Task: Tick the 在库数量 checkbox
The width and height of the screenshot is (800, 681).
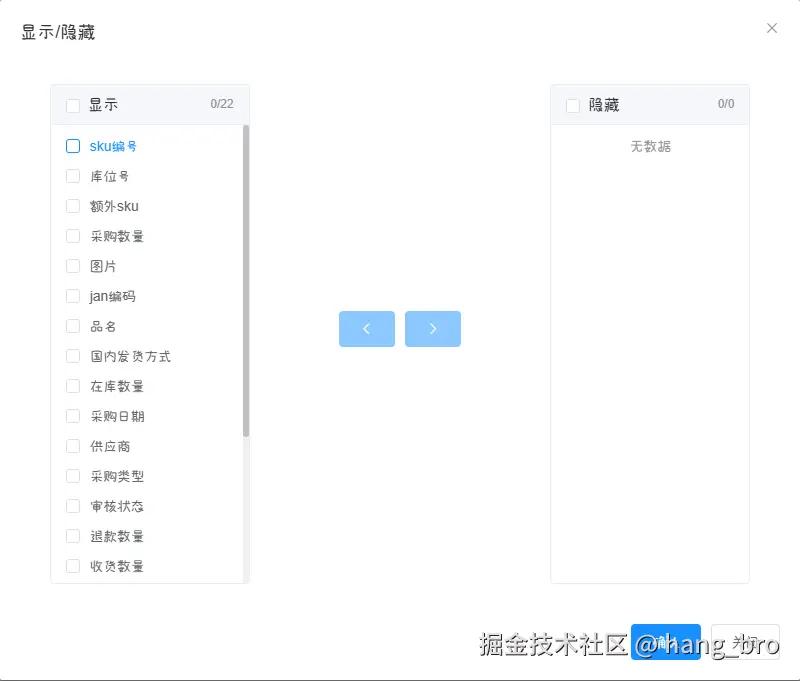Action: (x=73, y=386)
